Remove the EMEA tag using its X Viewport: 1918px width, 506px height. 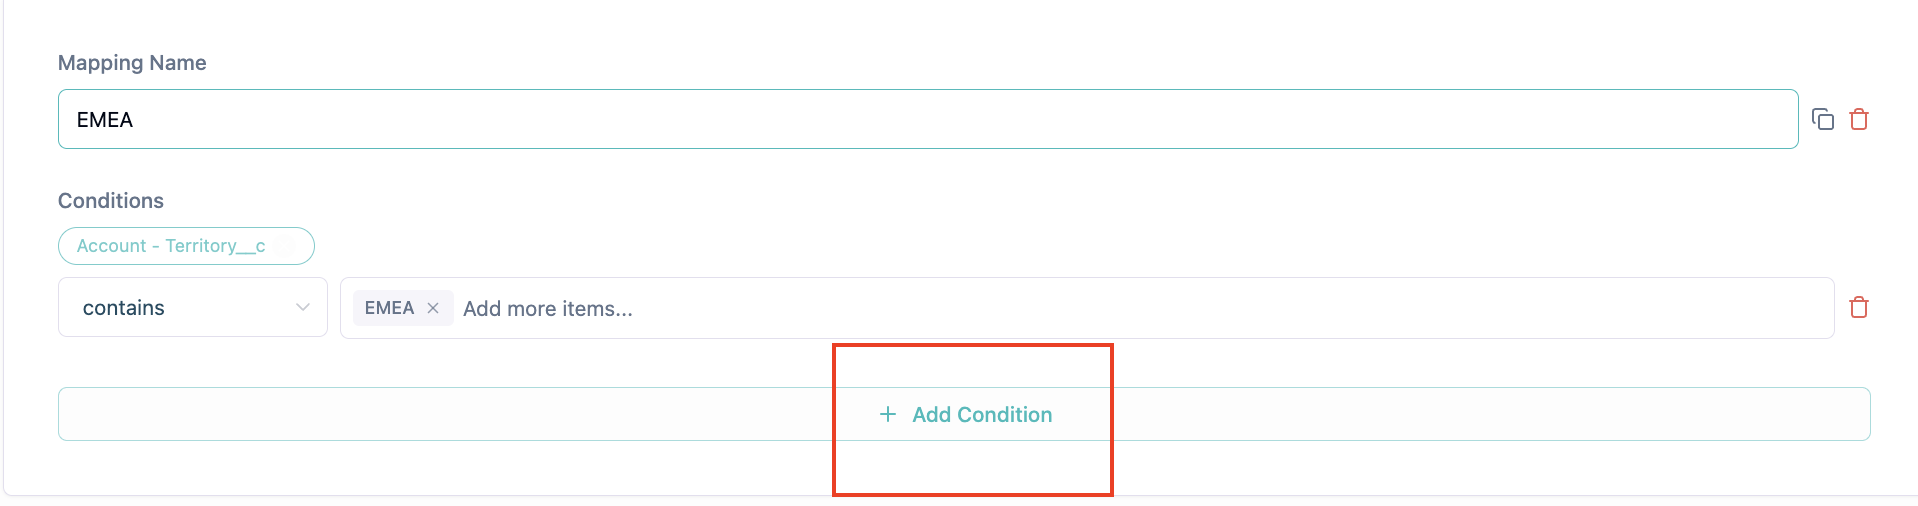click(x=433, y=308)
